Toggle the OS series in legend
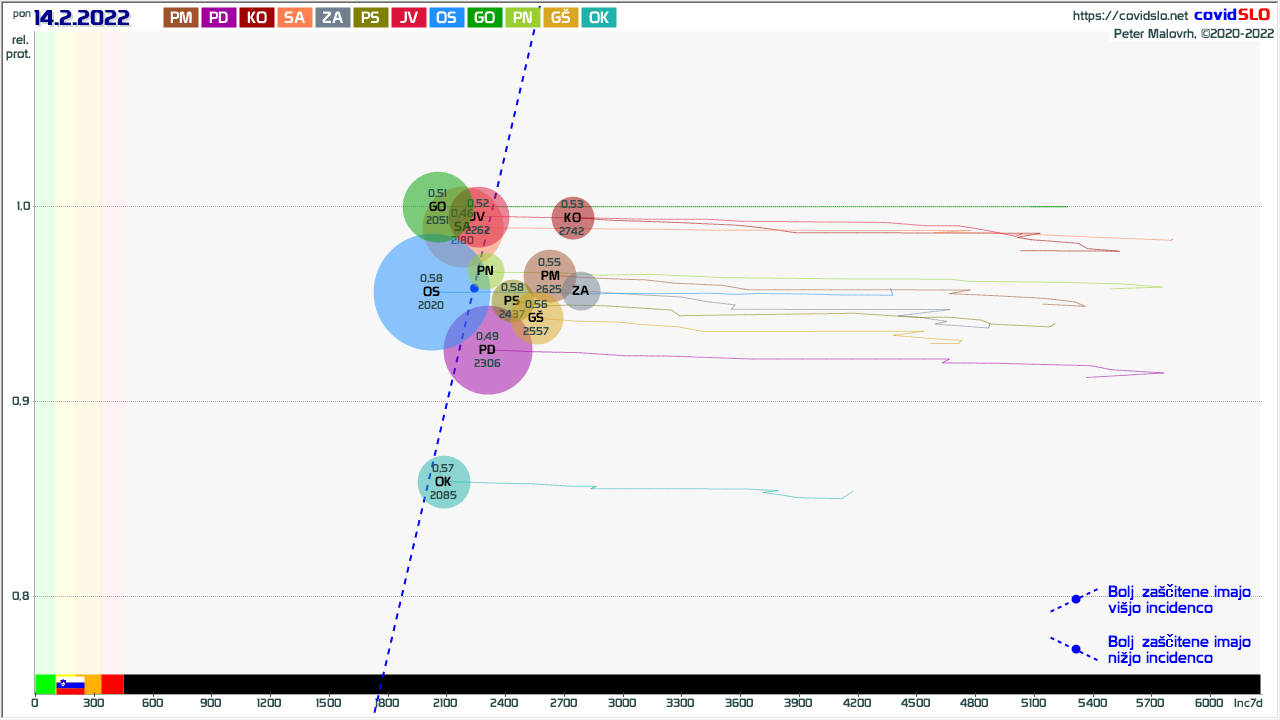Image resolution: width=1280 pixels, height=720 pixels. (447, 17)
